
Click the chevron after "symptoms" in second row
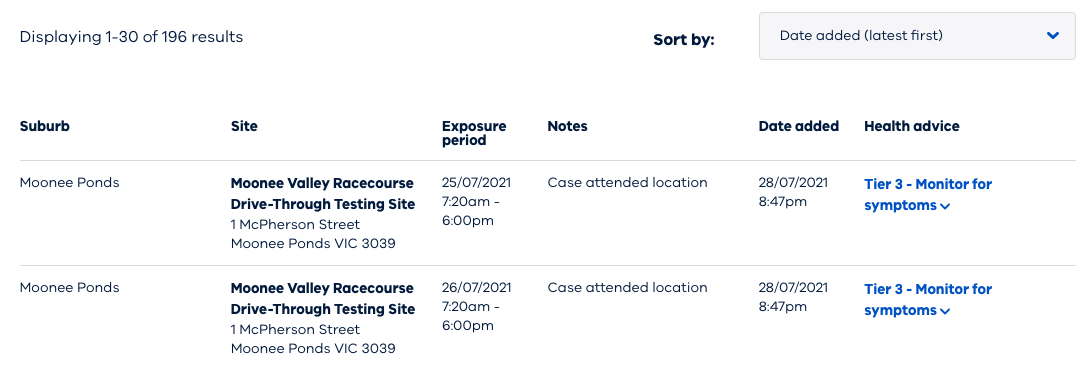945,311
